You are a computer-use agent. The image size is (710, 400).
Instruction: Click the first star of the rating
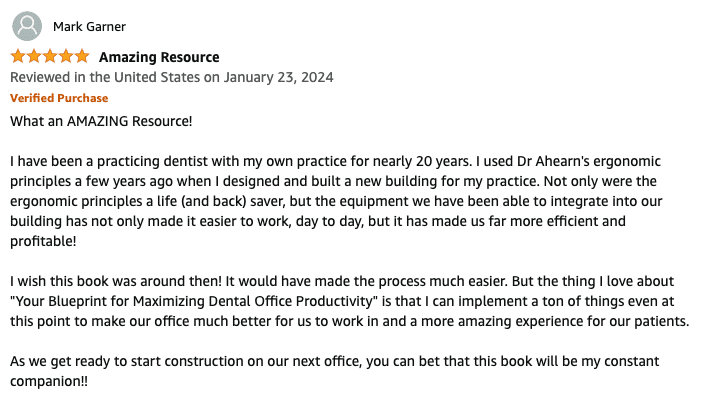click(x=18, y=57)
